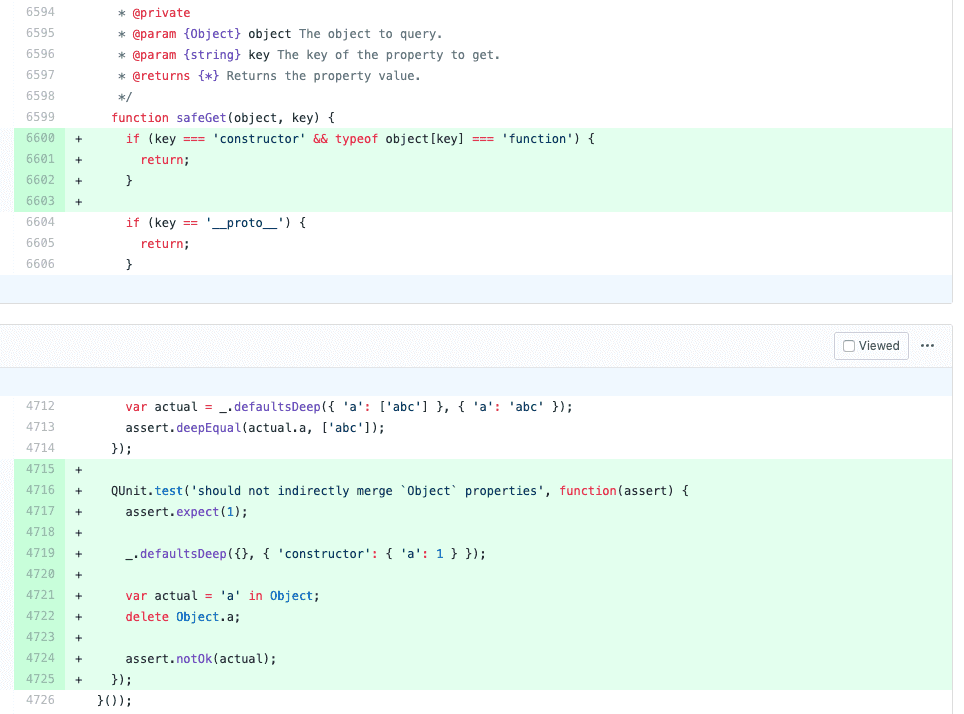Click the plus marker on line 6603
964x714 pixels.
(79, 202)
